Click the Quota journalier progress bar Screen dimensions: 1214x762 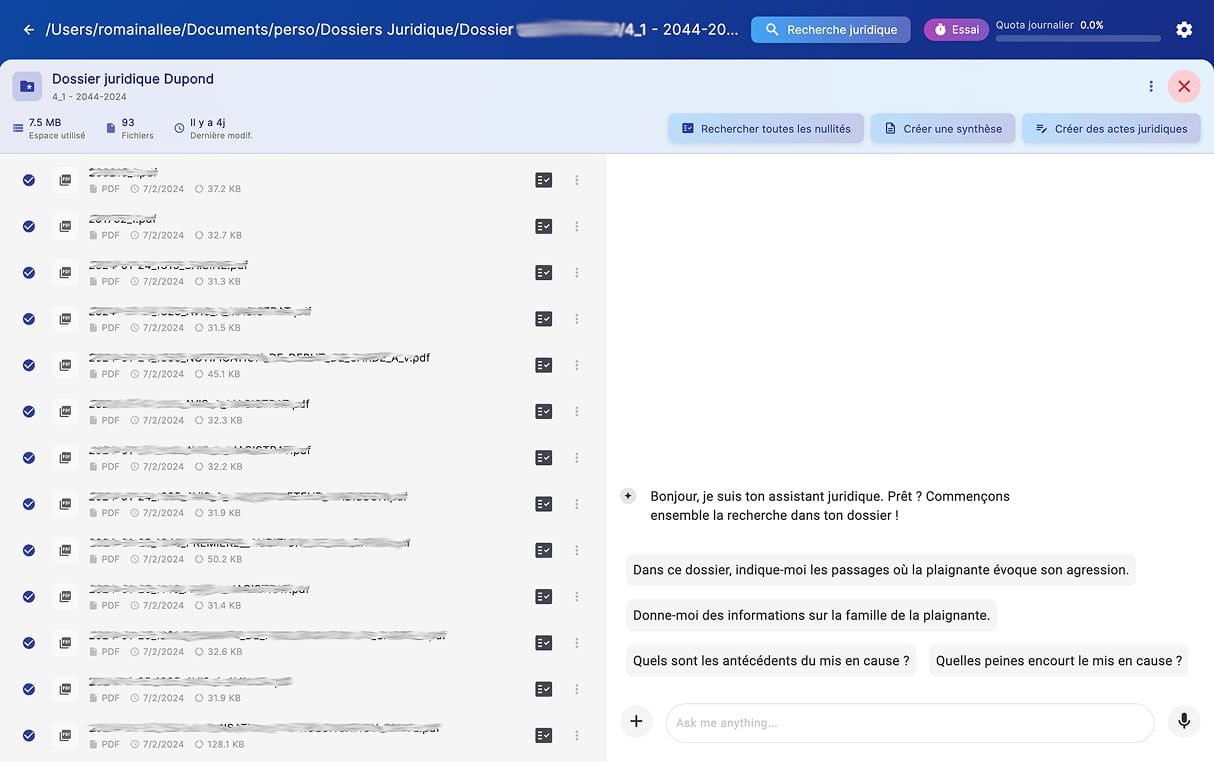coord(1078,39)
